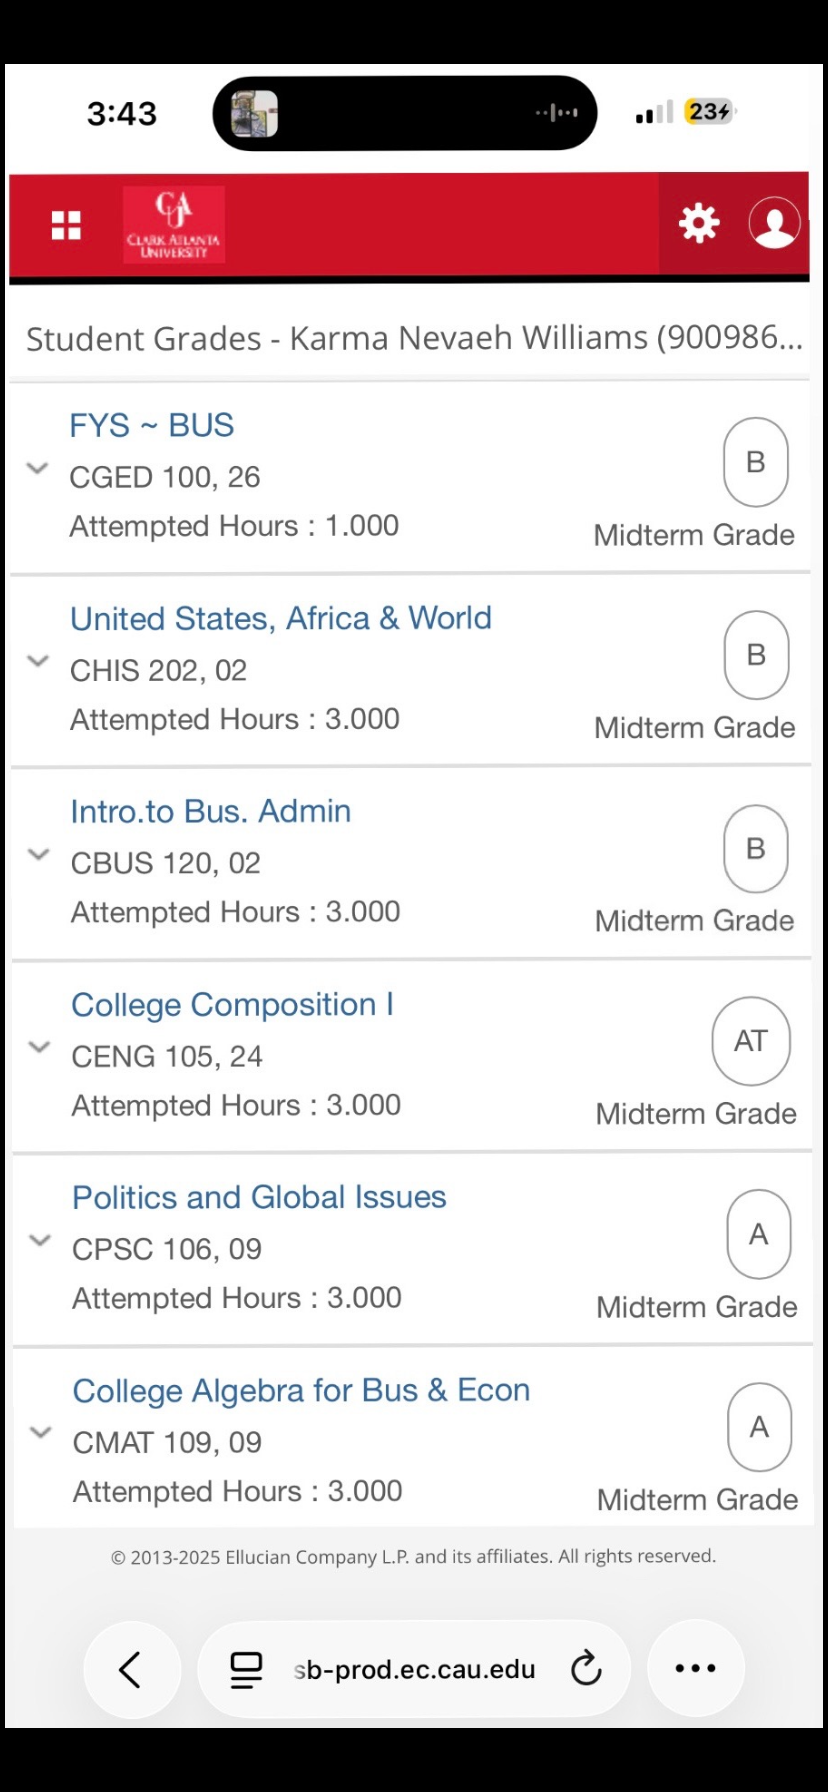
Task: Tap the browser back arrow button
Action: pyautogui.click(x=131, y=1669)
